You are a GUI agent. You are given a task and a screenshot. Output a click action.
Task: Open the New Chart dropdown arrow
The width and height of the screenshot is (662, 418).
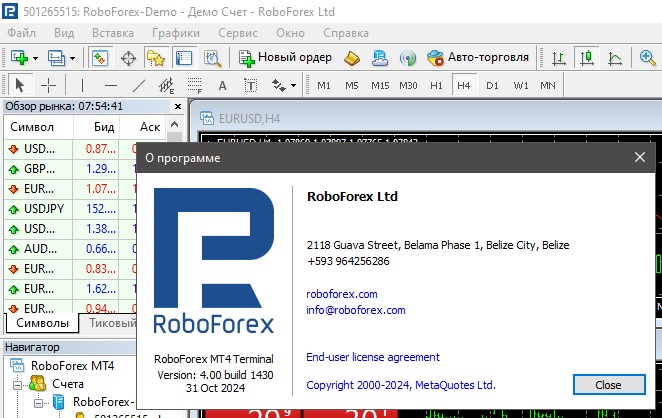(x=35, y=58)
